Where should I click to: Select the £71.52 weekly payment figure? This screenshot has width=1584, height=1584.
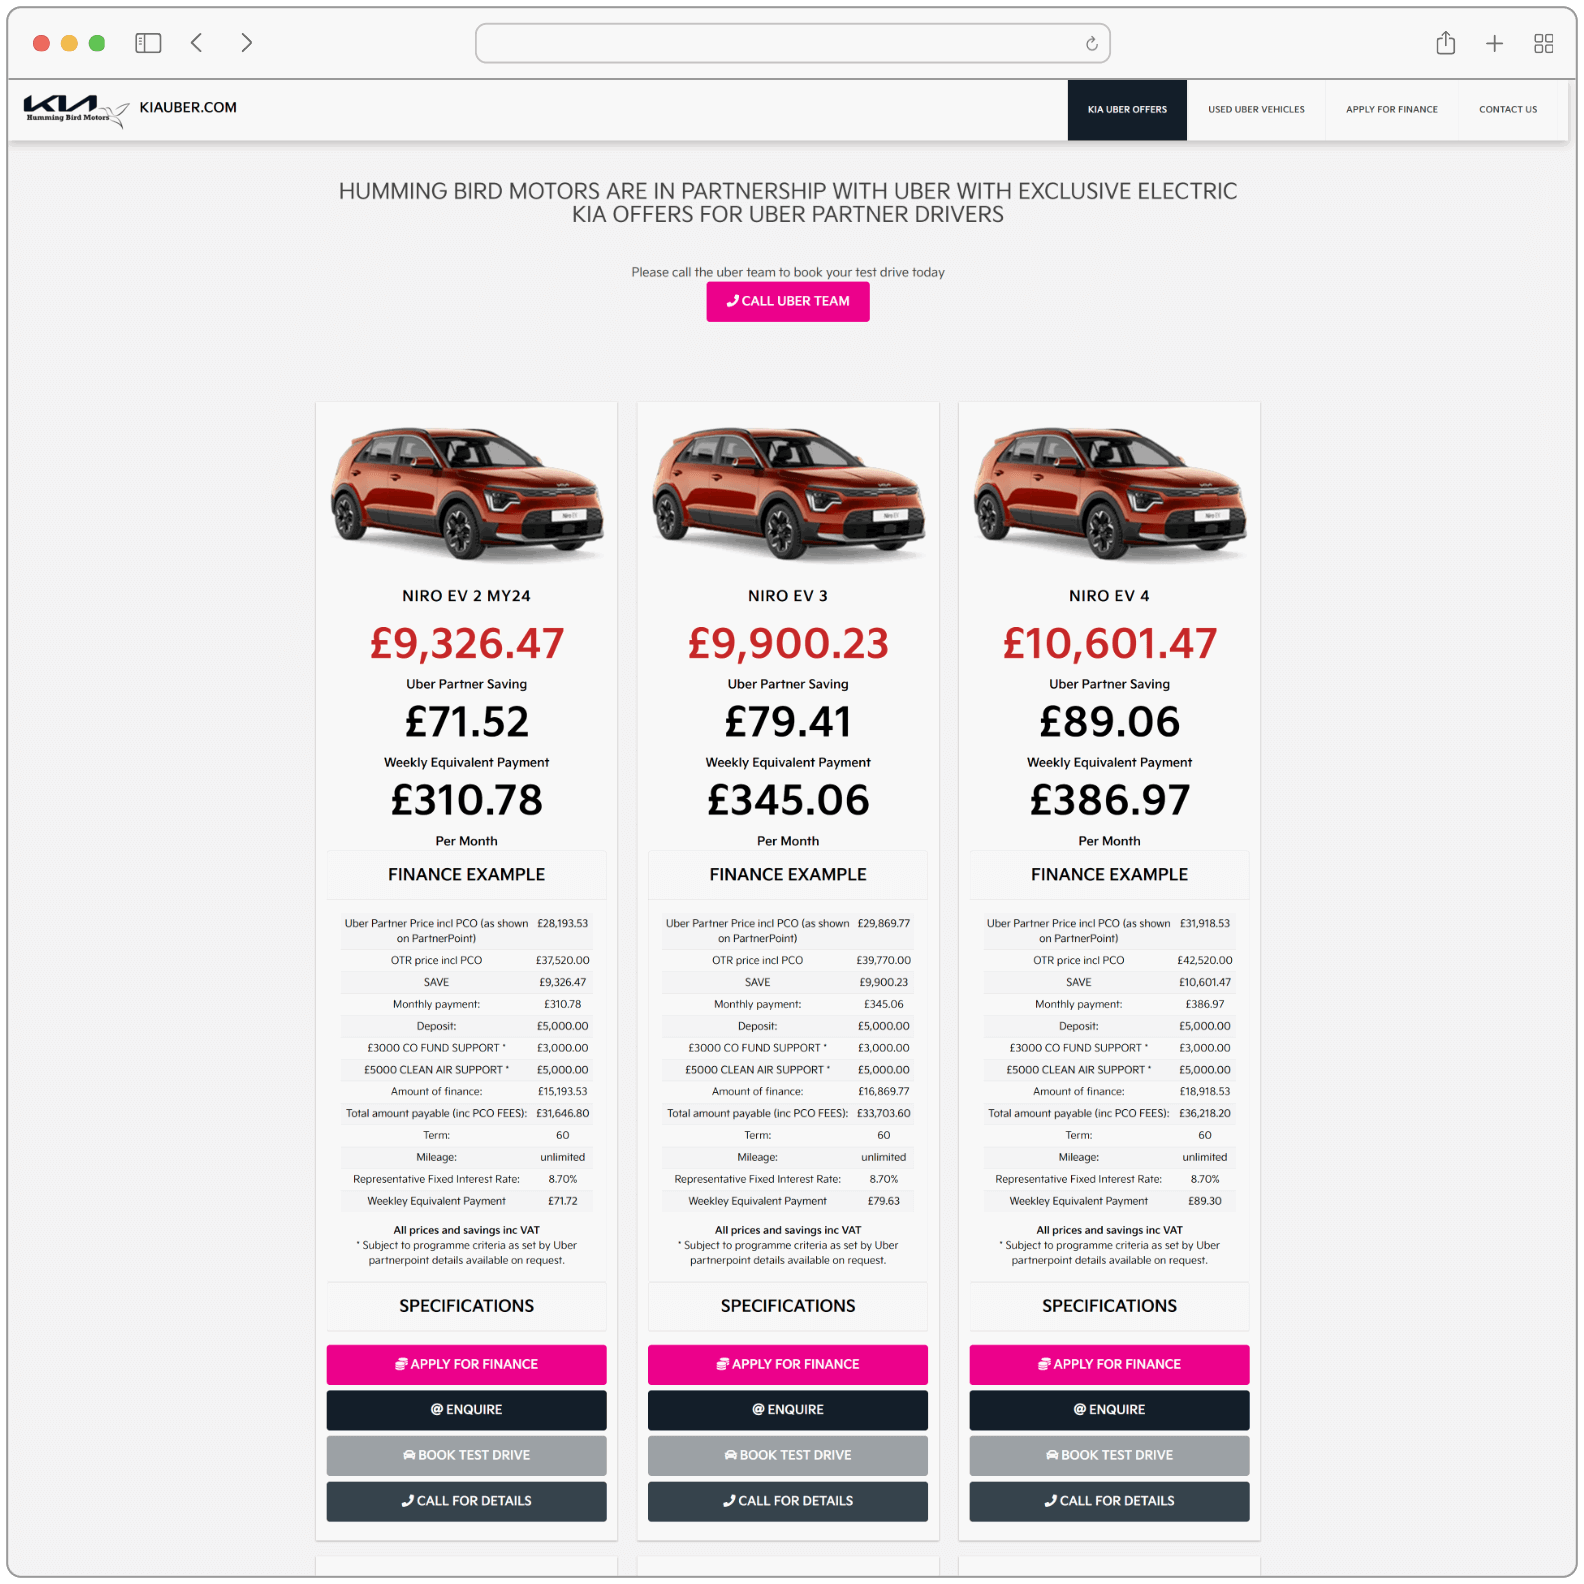point(467,722)
